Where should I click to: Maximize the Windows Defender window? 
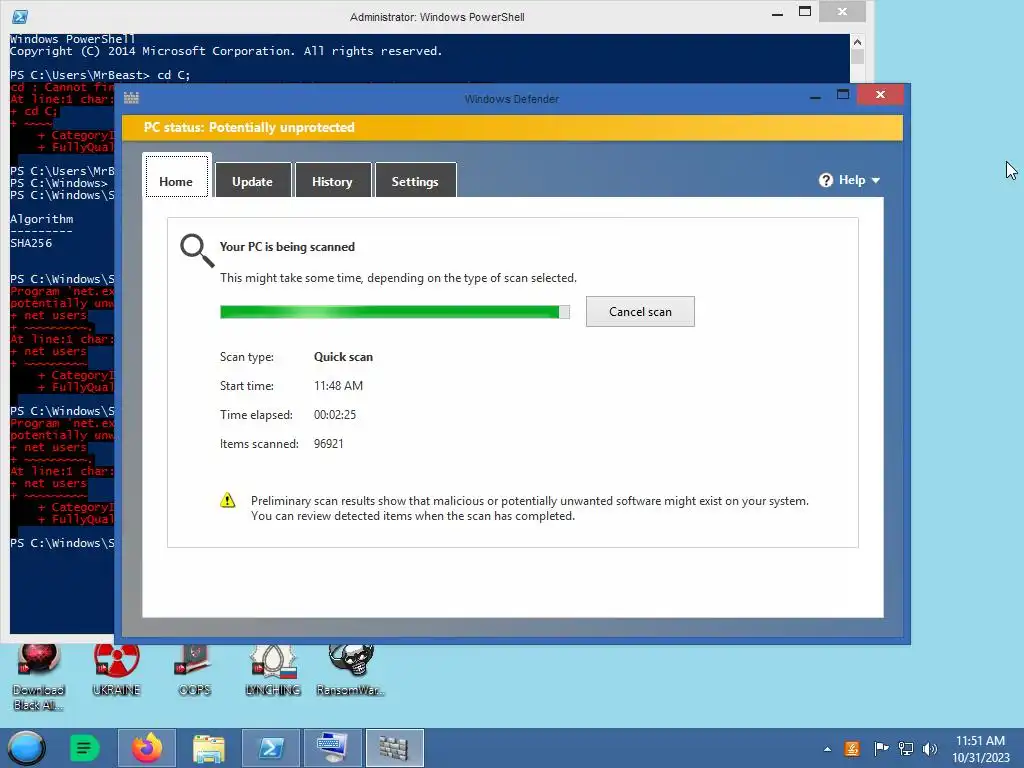(843, 95)
